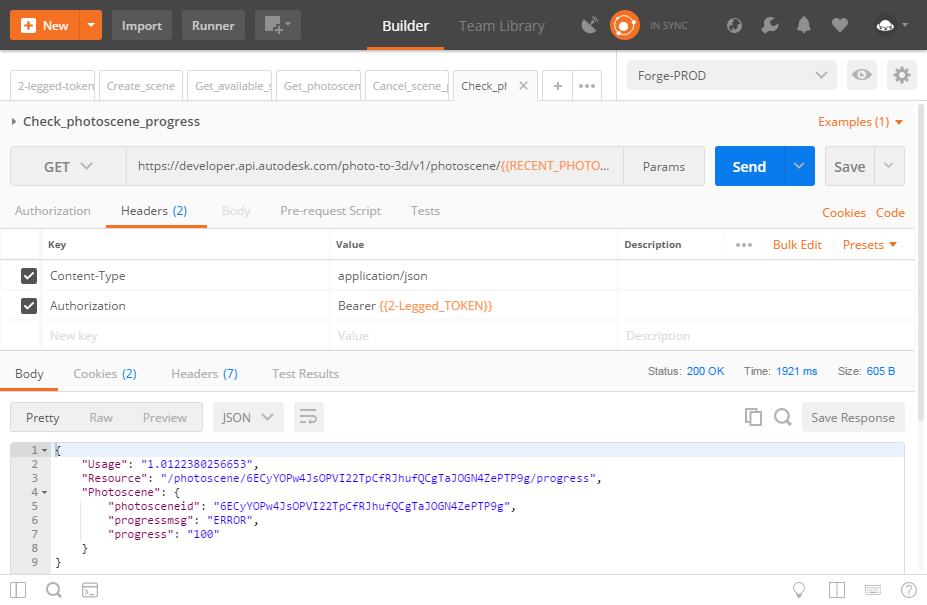Image resolution: width=927 pixels, height=605 pixels.
Task: Open the wrench settings icon
Action: pyautogui.click(x=769, y=25)
